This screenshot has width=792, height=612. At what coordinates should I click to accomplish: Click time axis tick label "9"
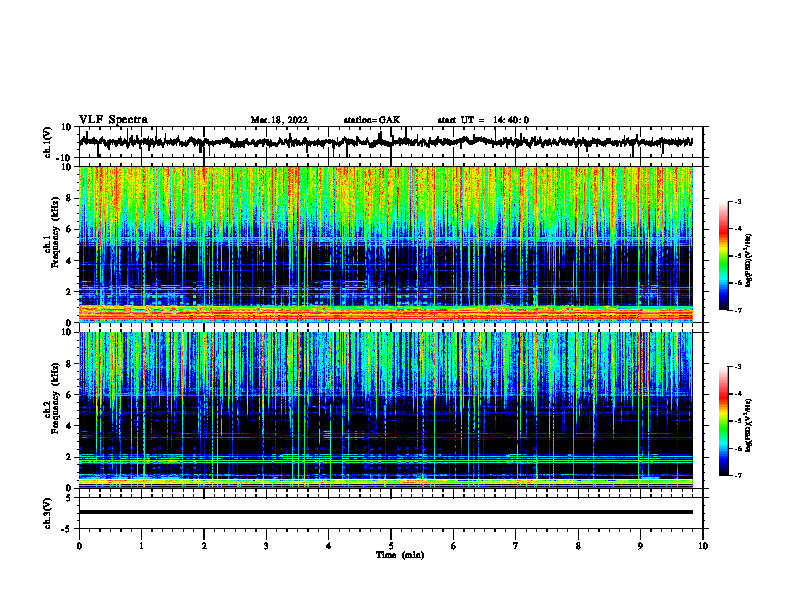[x=640, y=546]
